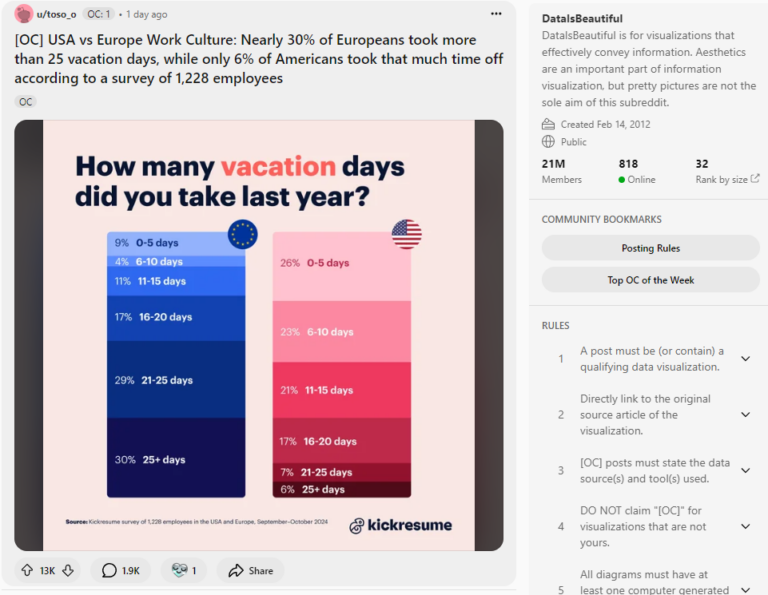Click the Rank by size external link icon
The image size is (768, 595).
click(754, 179)
